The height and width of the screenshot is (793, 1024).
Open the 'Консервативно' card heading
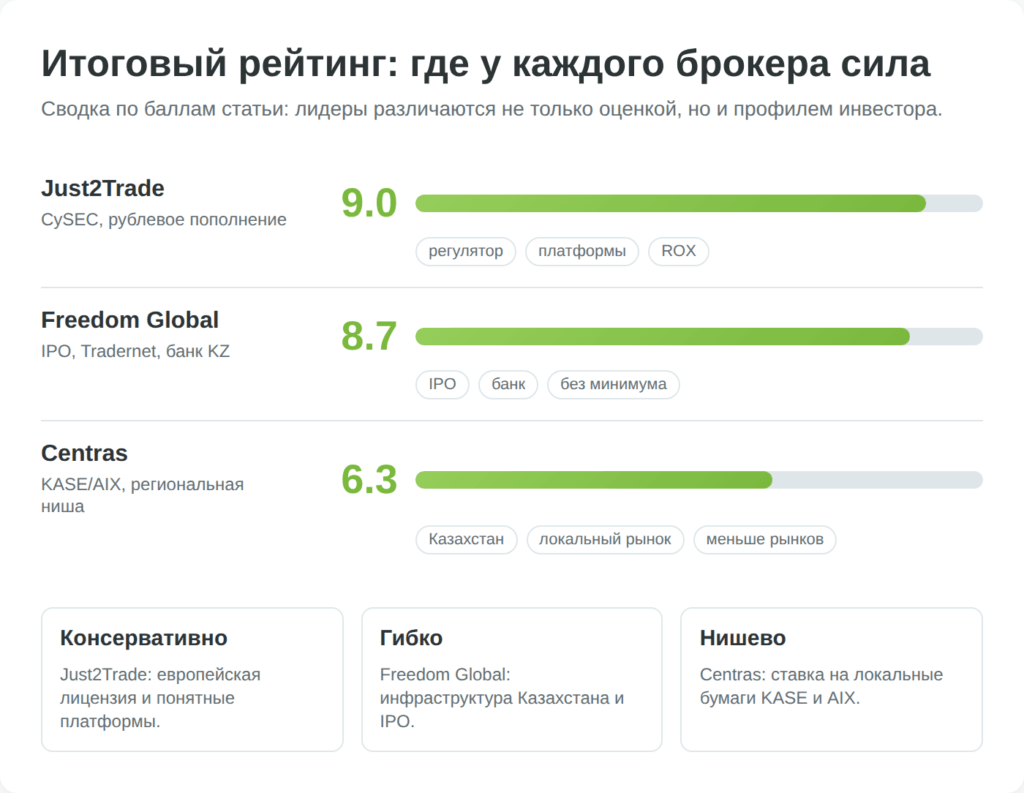click(144, 638)
